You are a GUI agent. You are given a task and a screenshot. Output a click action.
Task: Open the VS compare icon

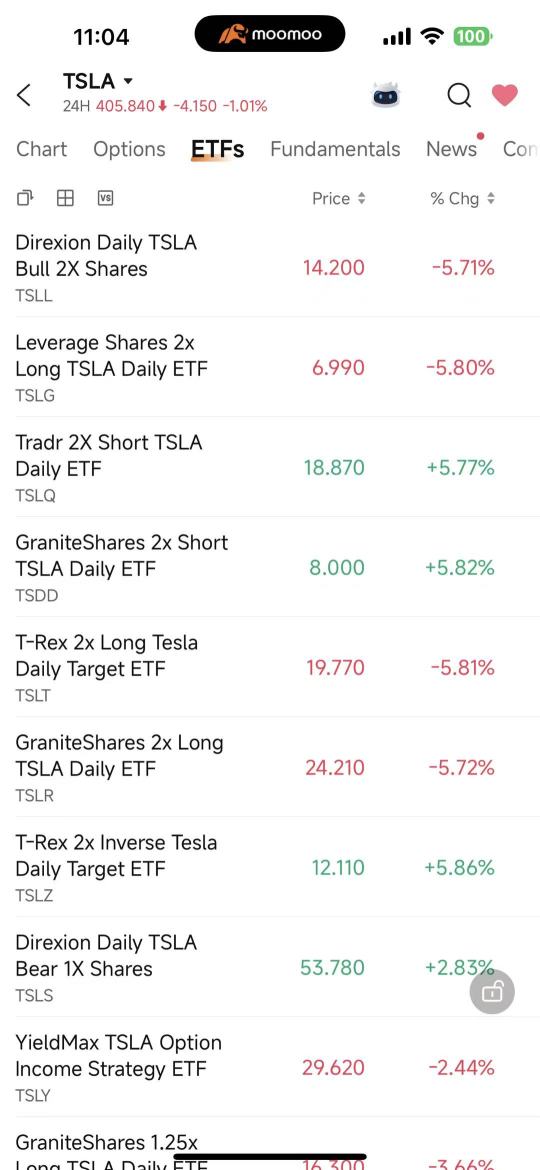105,198
